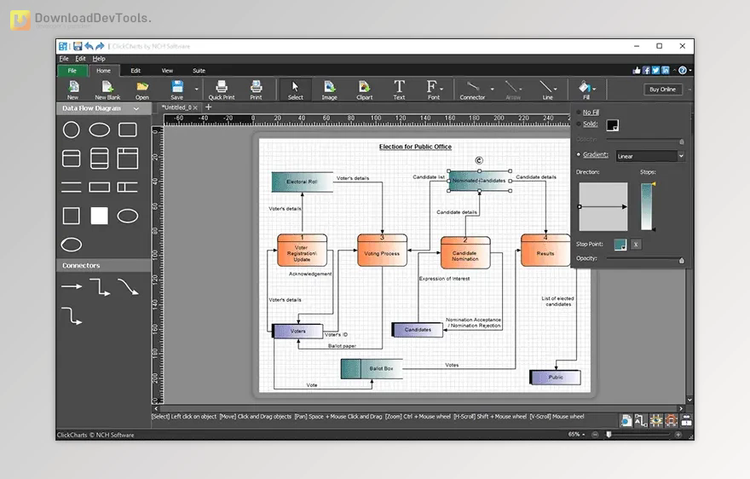
Task: Click the Solid fill black color swatch
Action: click(612, 125)
